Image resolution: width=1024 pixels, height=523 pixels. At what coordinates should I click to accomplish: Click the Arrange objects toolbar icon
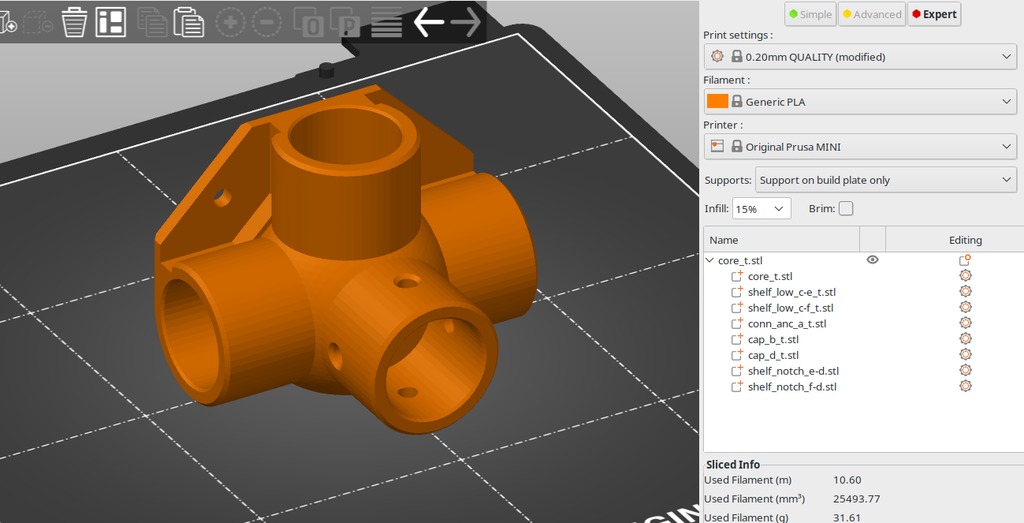(x=111, y=22)
